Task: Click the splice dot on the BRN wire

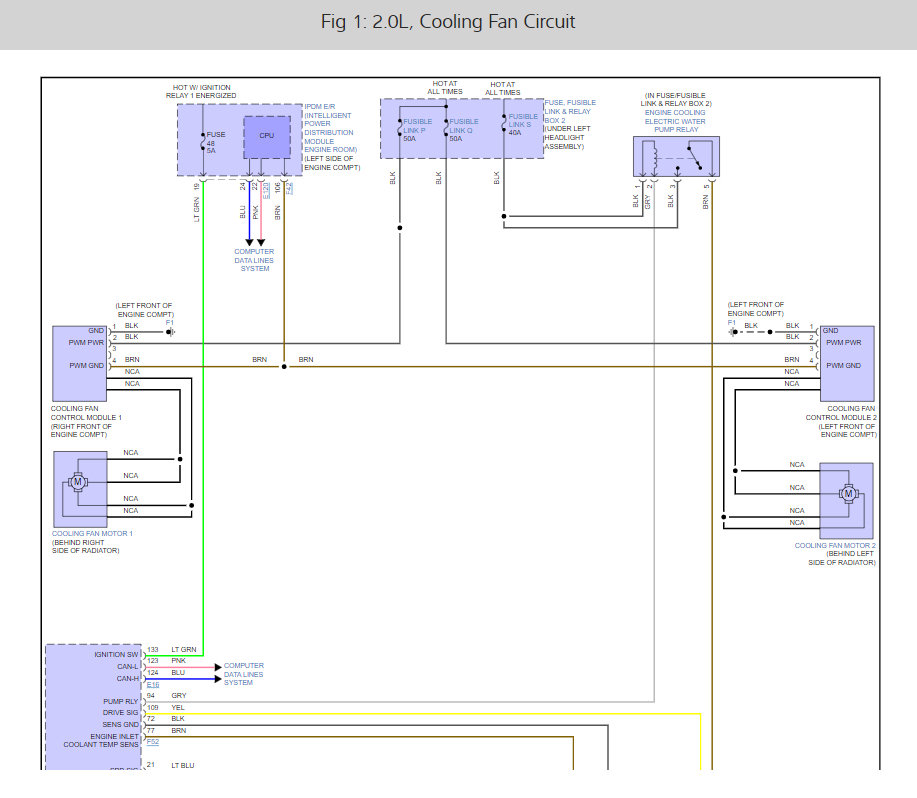Action: tap(284, 367)
